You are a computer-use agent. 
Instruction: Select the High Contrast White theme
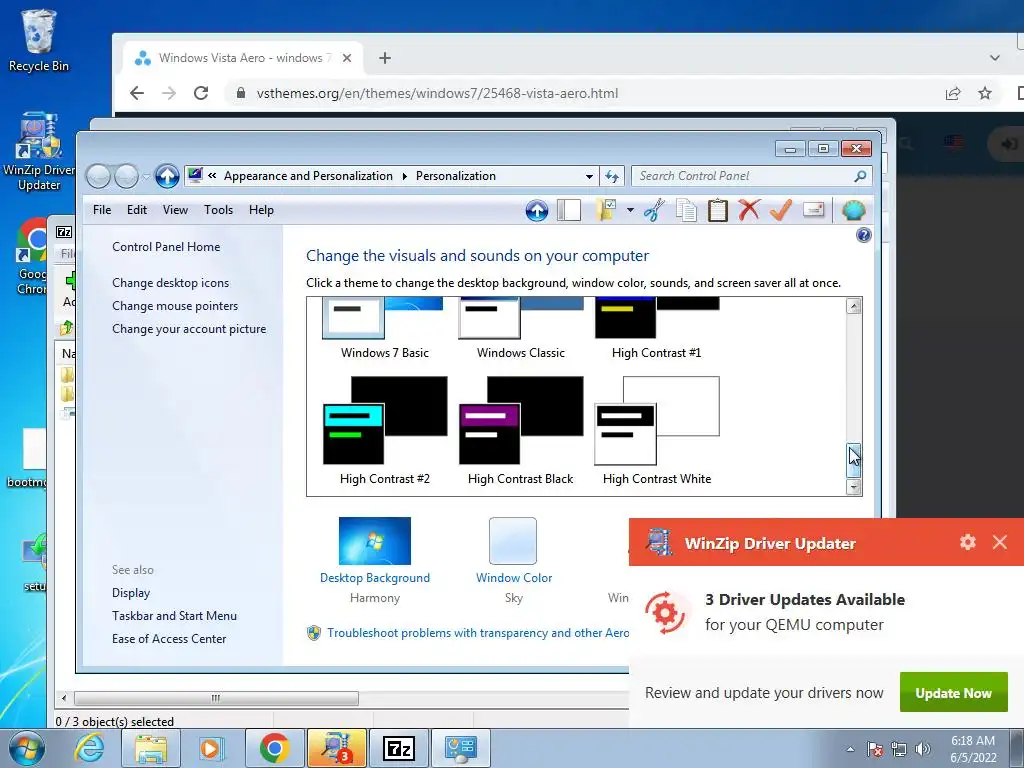(657, 430)
